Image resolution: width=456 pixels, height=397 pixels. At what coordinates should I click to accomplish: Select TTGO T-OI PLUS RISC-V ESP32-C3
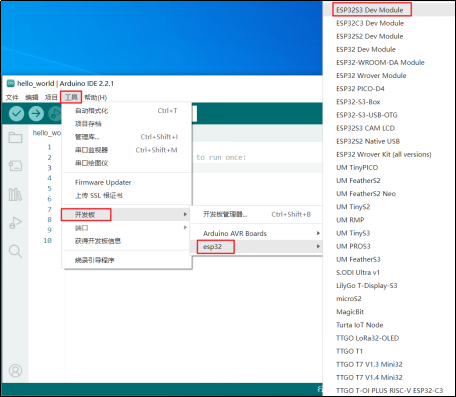[x=389, y=390]
